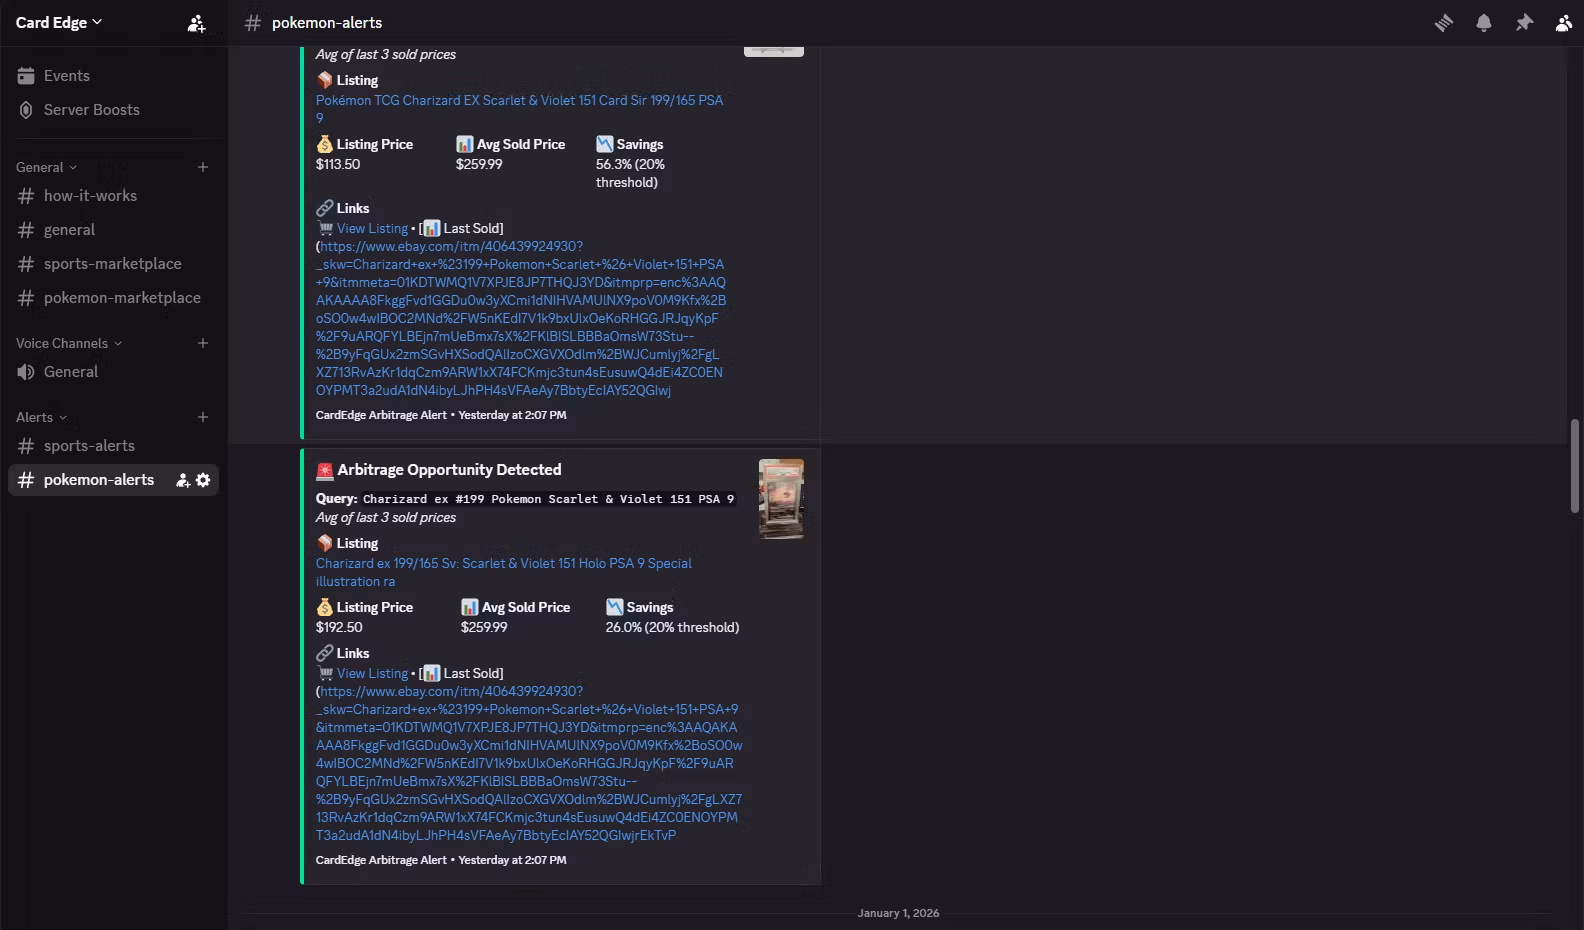
Task: Open the graded card thumbnail image
Action: click(x=781, y=499)
